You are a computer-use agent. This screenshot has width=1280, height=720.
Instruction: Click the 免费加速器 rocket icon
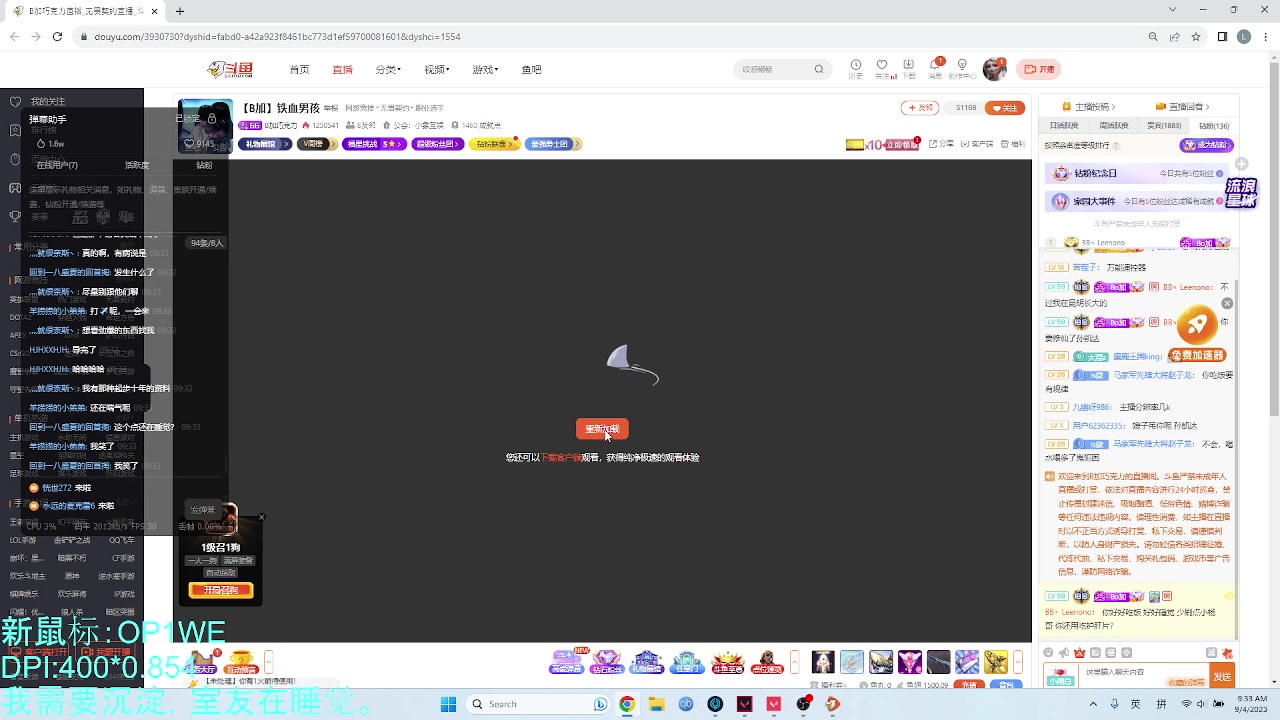1197,324
